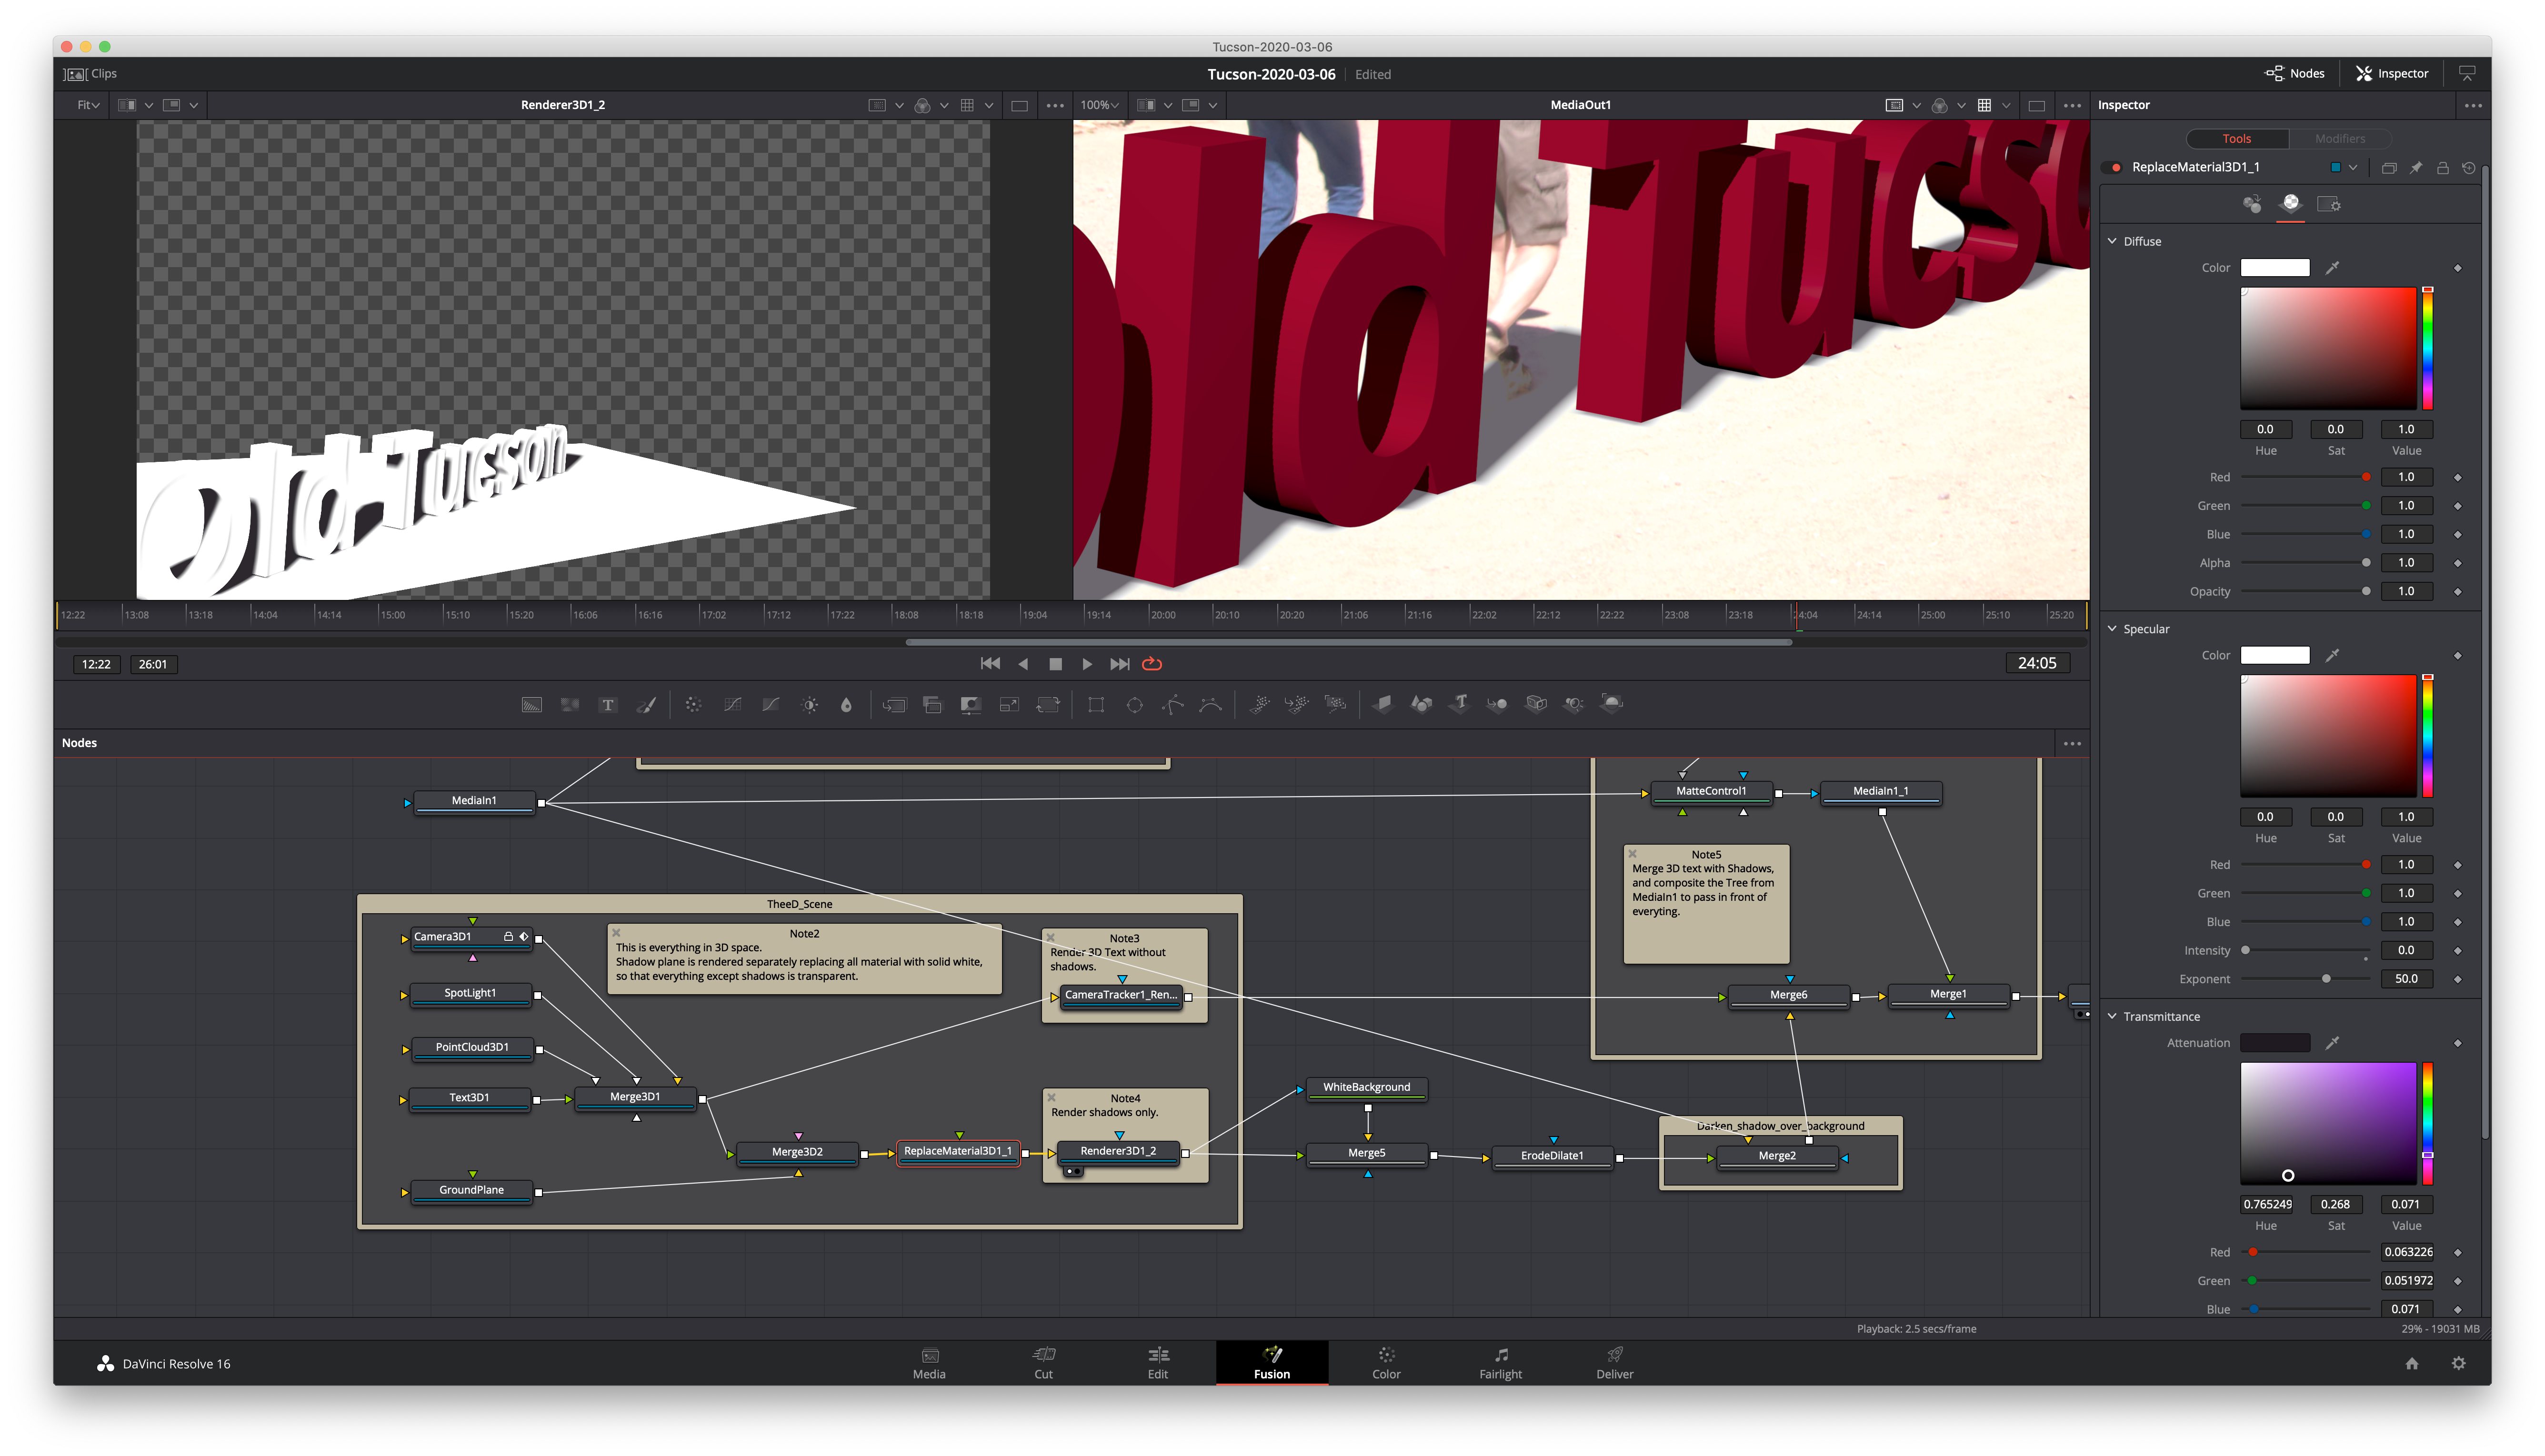This screenshot has width=2545, height=1456.
Task: Add a Matte Control tool from the toolbar
Action: (x=970, y=705)
